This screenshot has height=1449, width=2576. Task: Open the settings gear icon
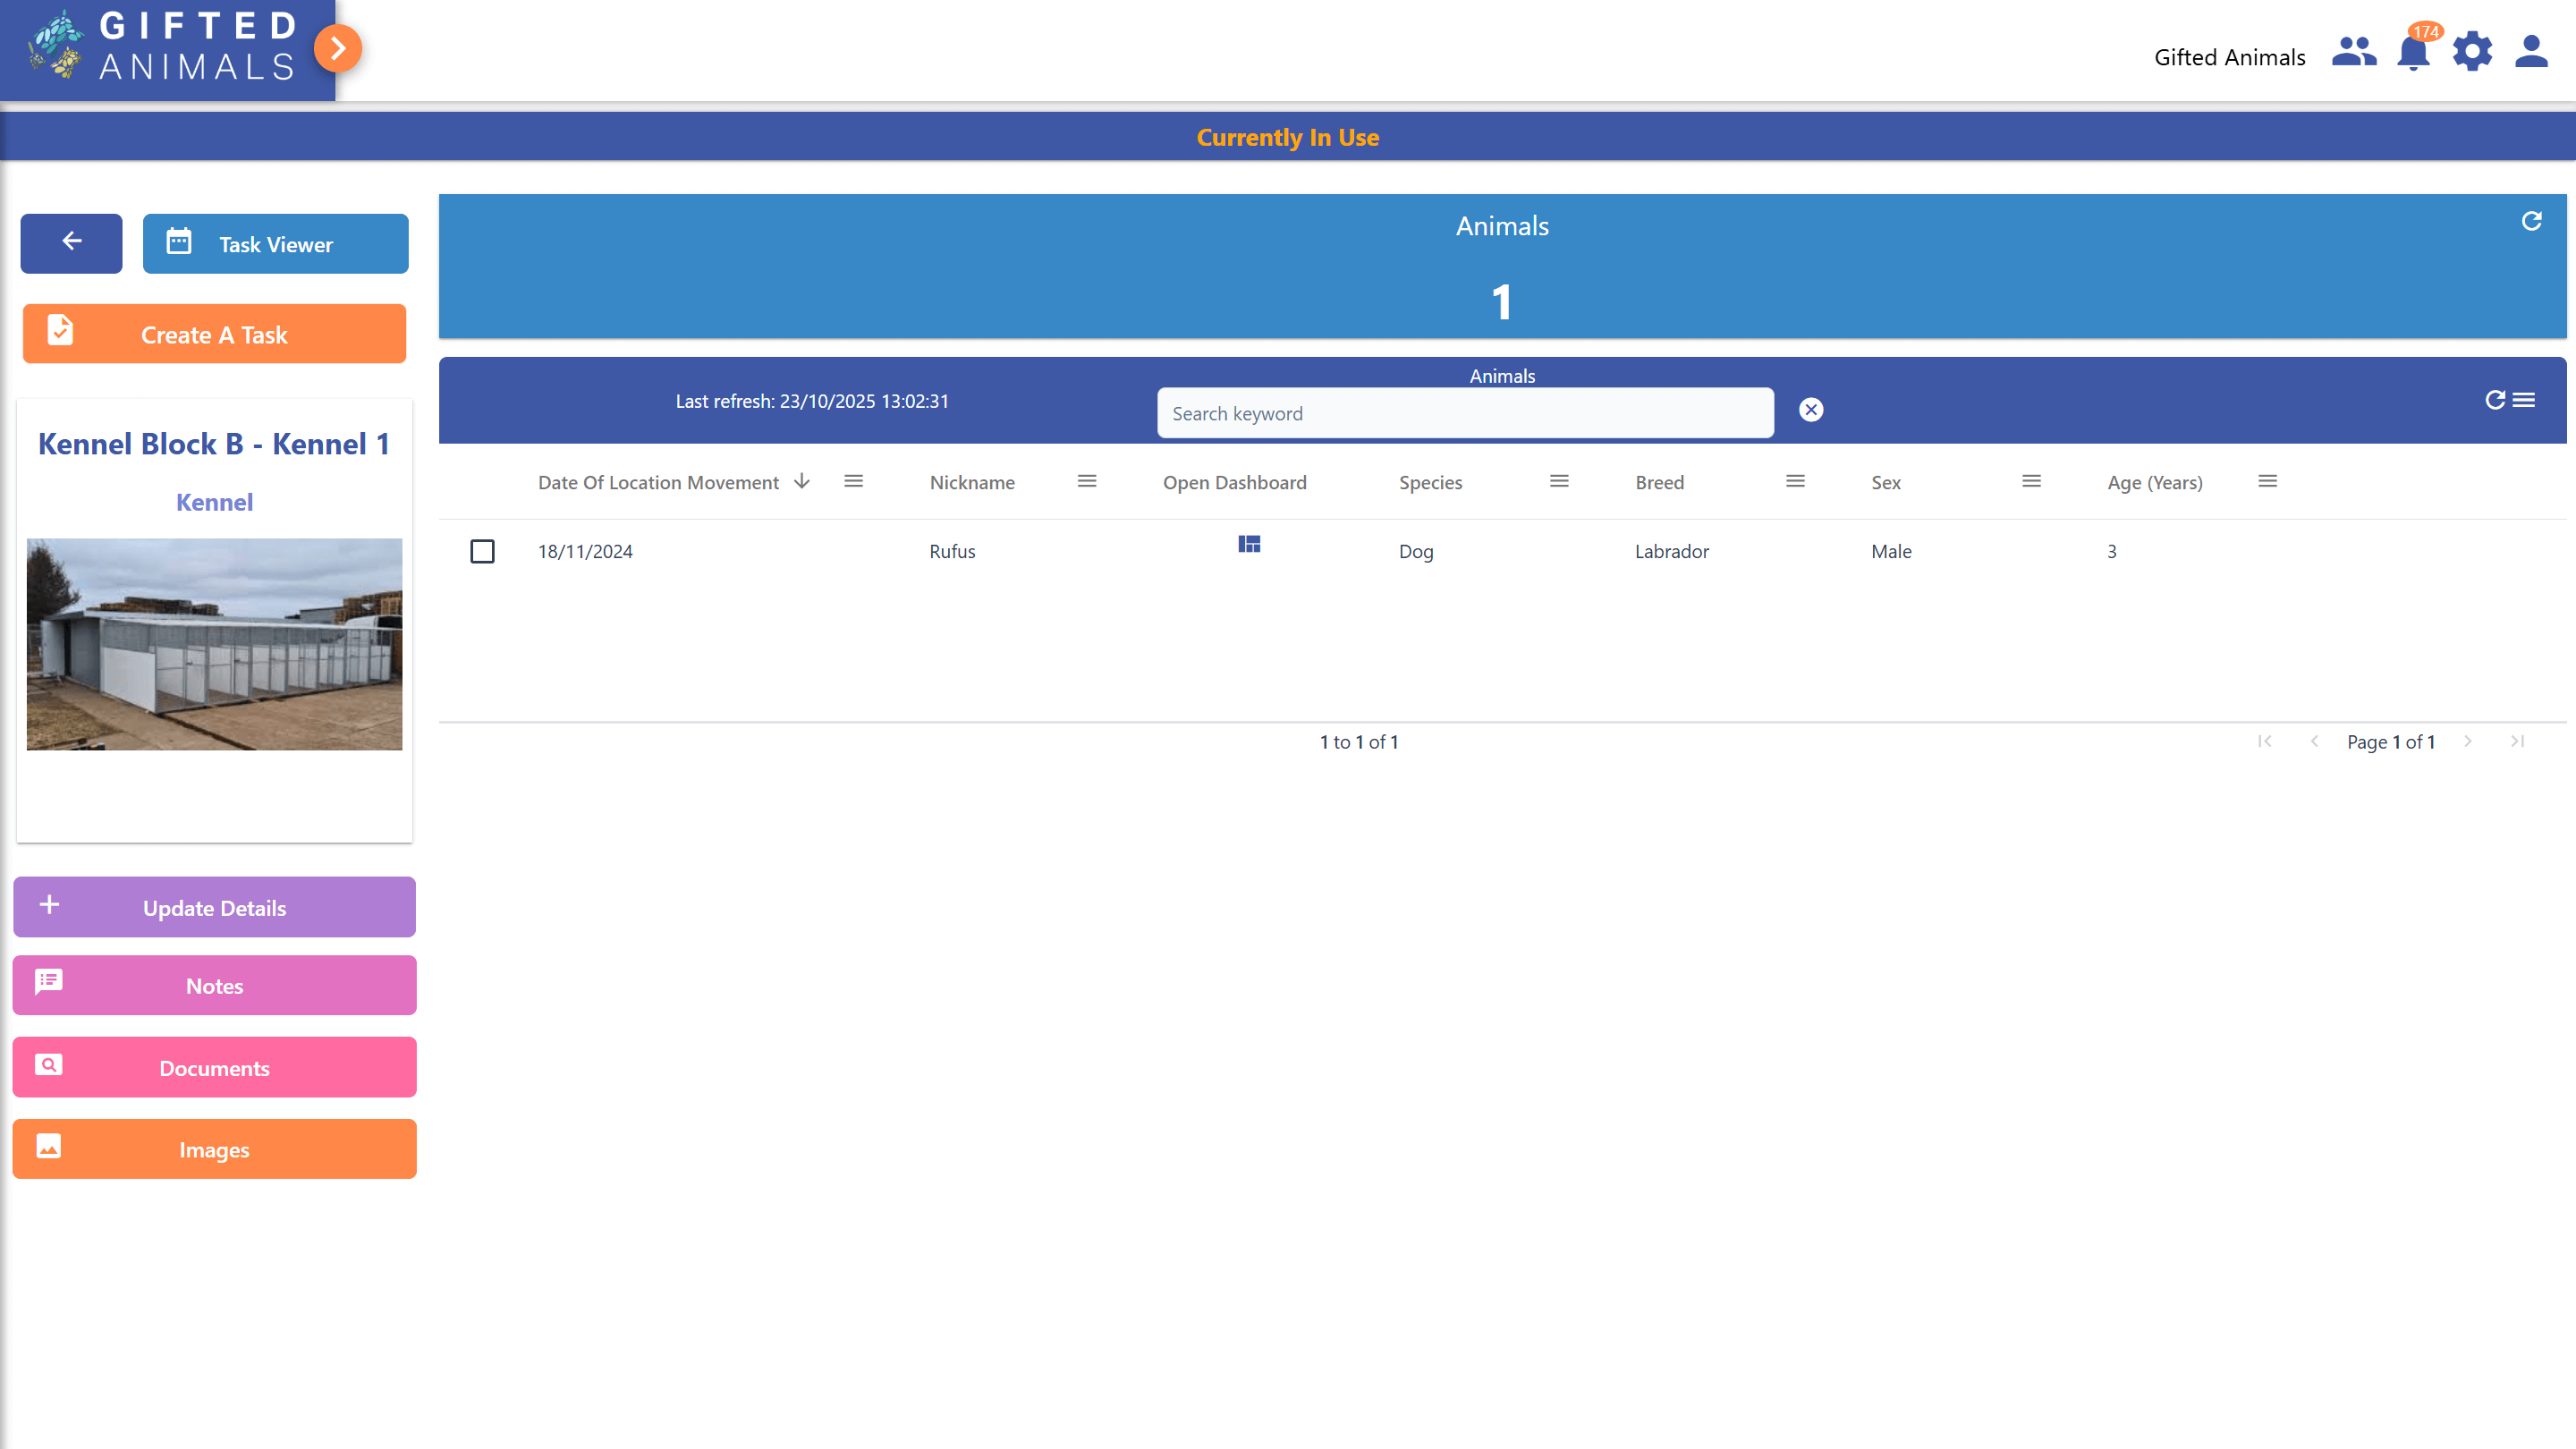(2472, 52)
